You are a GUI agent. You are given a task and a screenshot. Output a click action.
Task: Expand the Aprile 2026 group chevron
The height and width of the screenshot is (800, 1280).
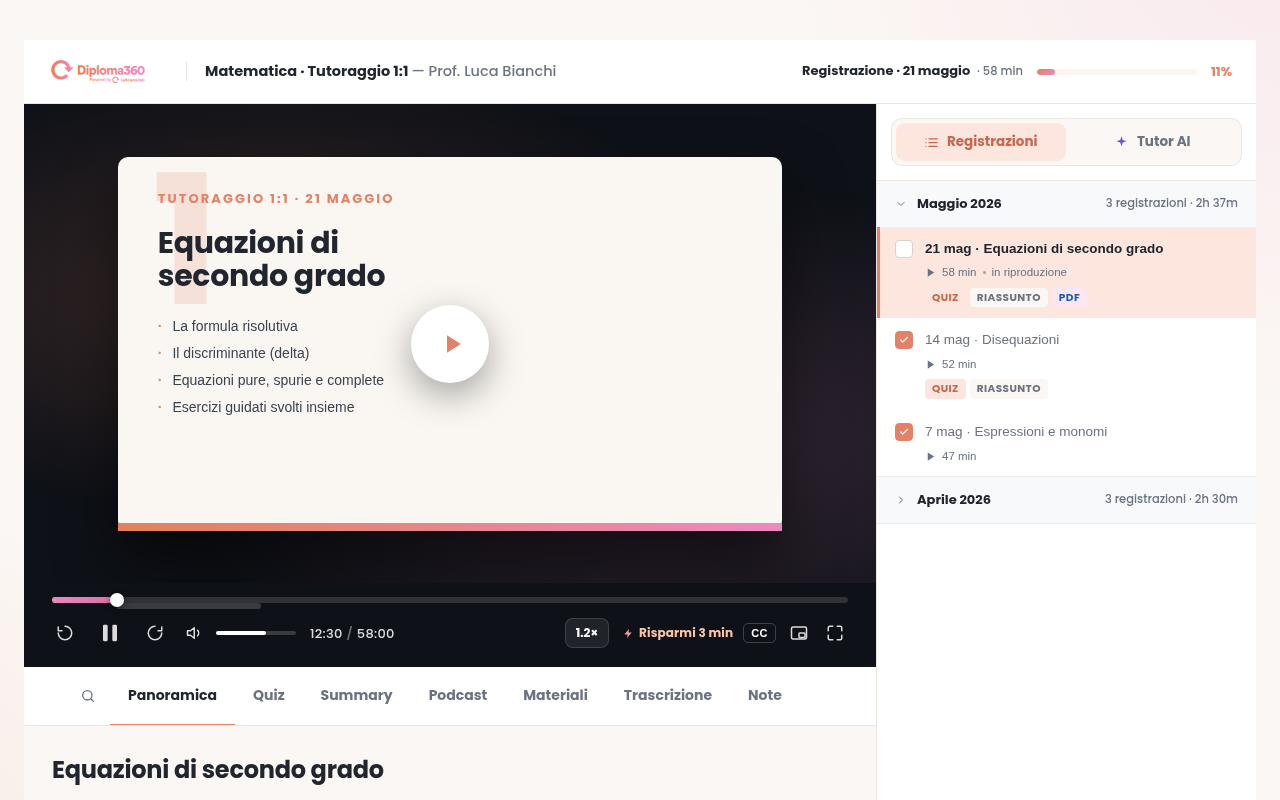(901, 500)
